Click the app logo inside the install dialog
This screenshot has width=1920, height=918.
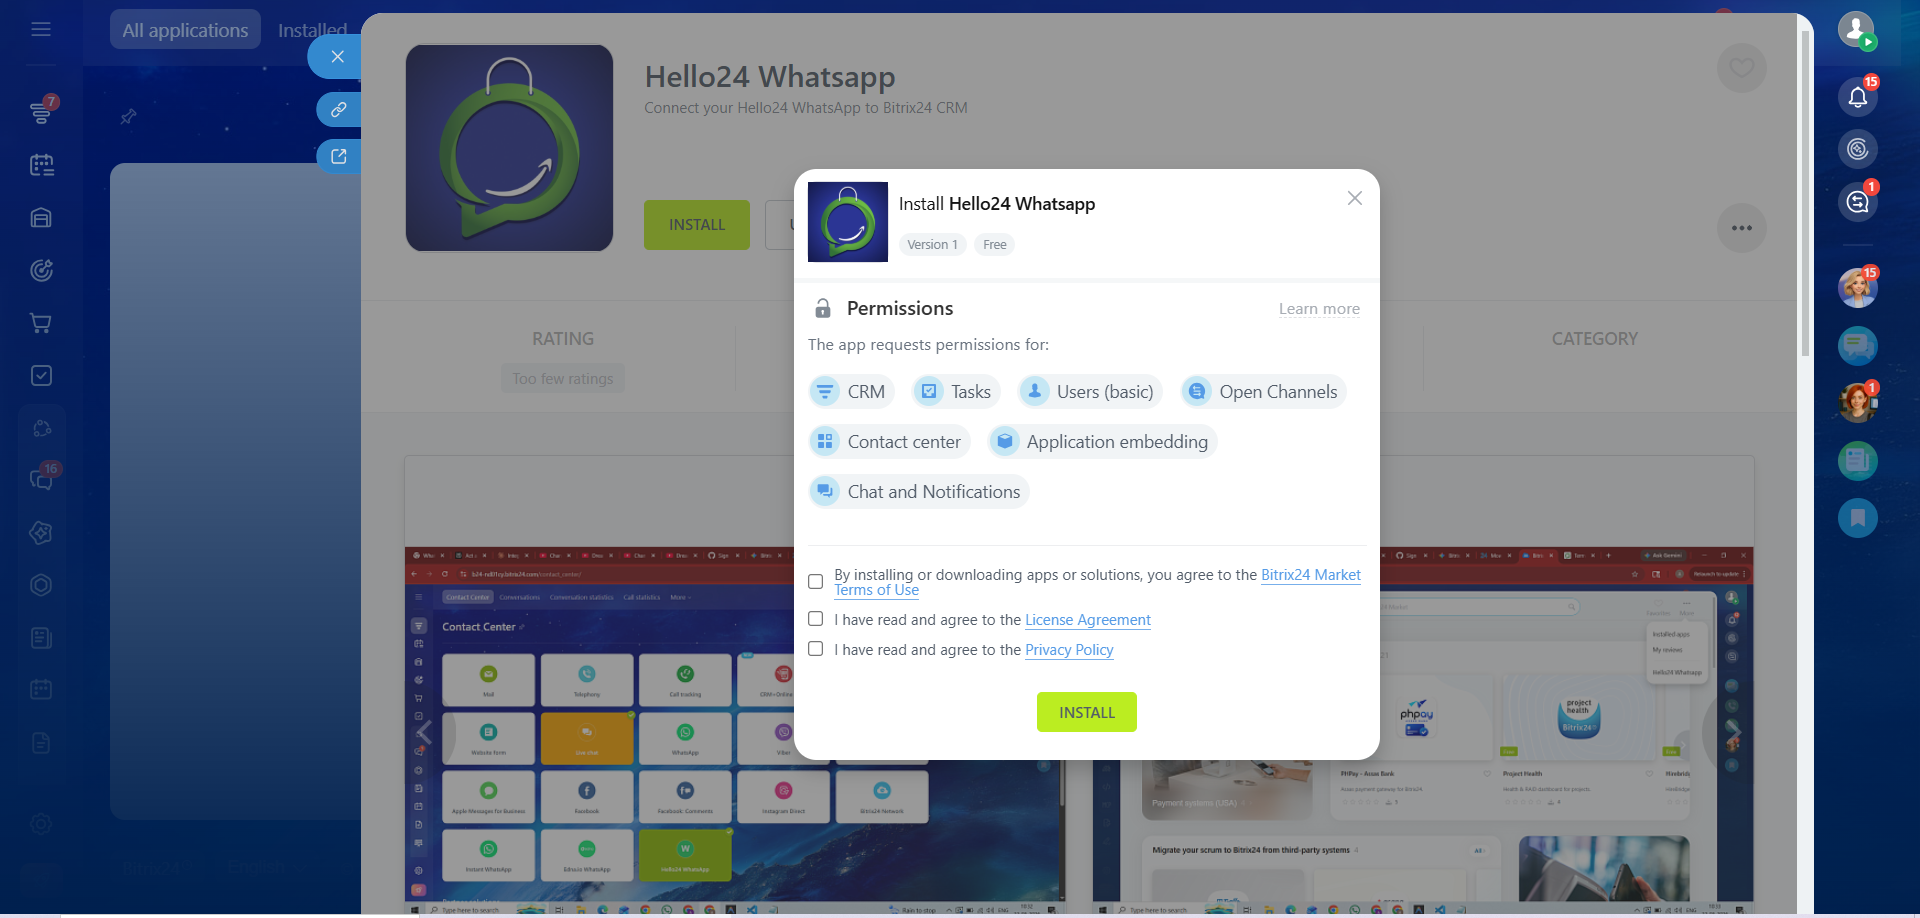click(848, 222)
